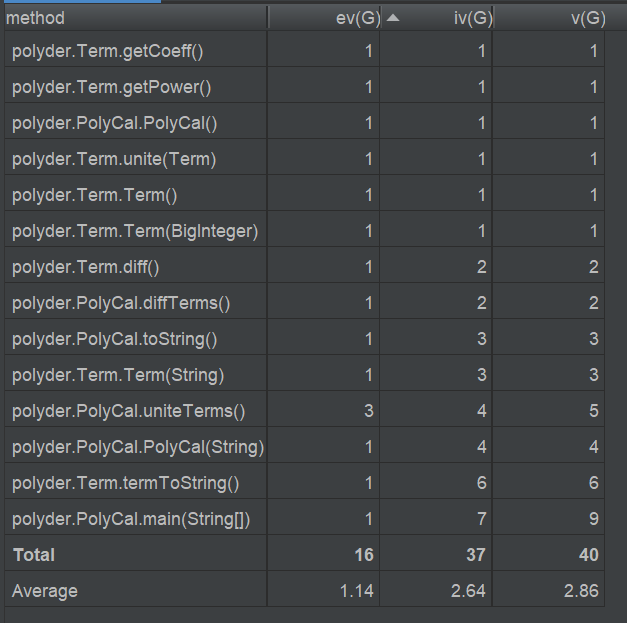Click the Total v(G) value 40
Image resolution: width=627 pixels, height=623 pixels.
coord(589,555)
